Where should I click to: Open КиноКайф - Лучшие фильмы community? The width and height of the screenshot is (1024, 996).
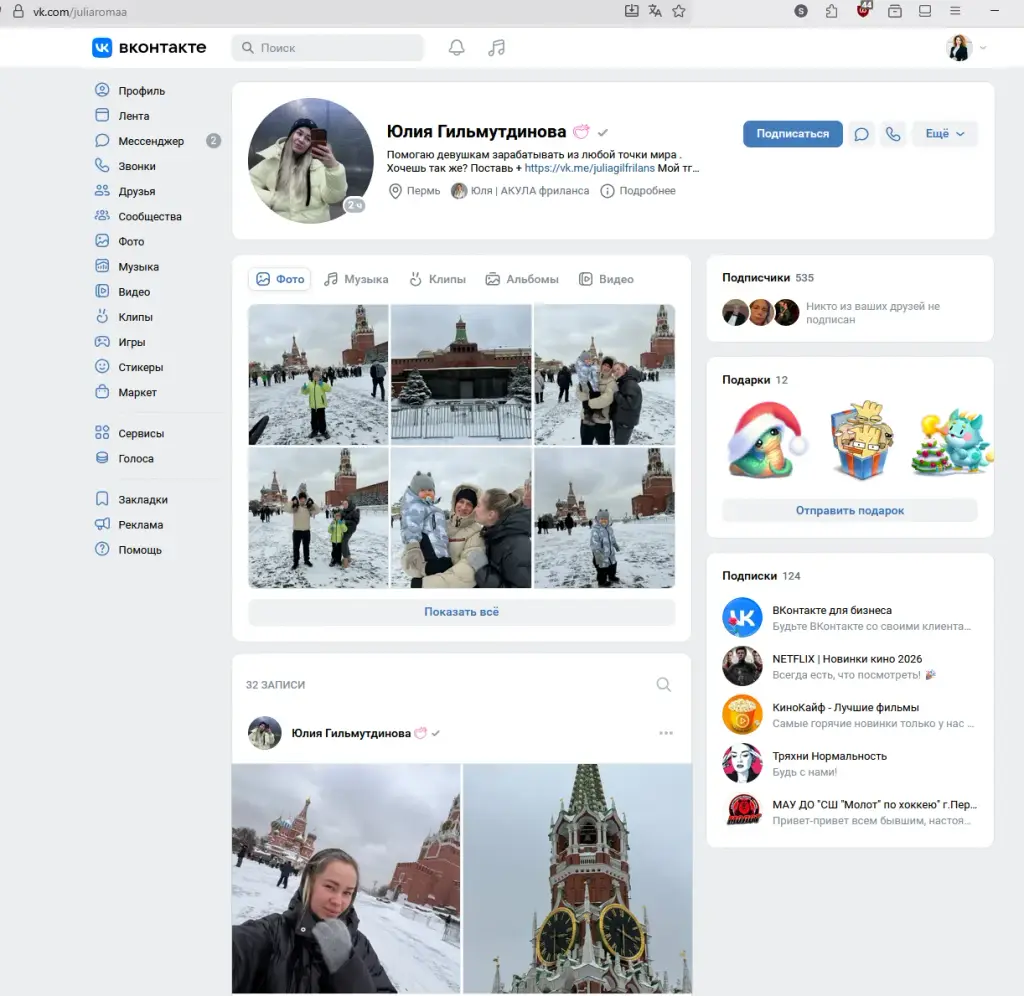coord(849,715)
